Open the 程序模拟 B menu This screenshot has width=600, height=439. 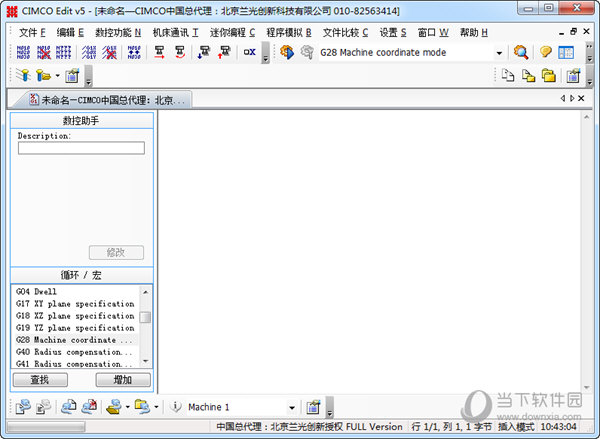coord(289,33)
